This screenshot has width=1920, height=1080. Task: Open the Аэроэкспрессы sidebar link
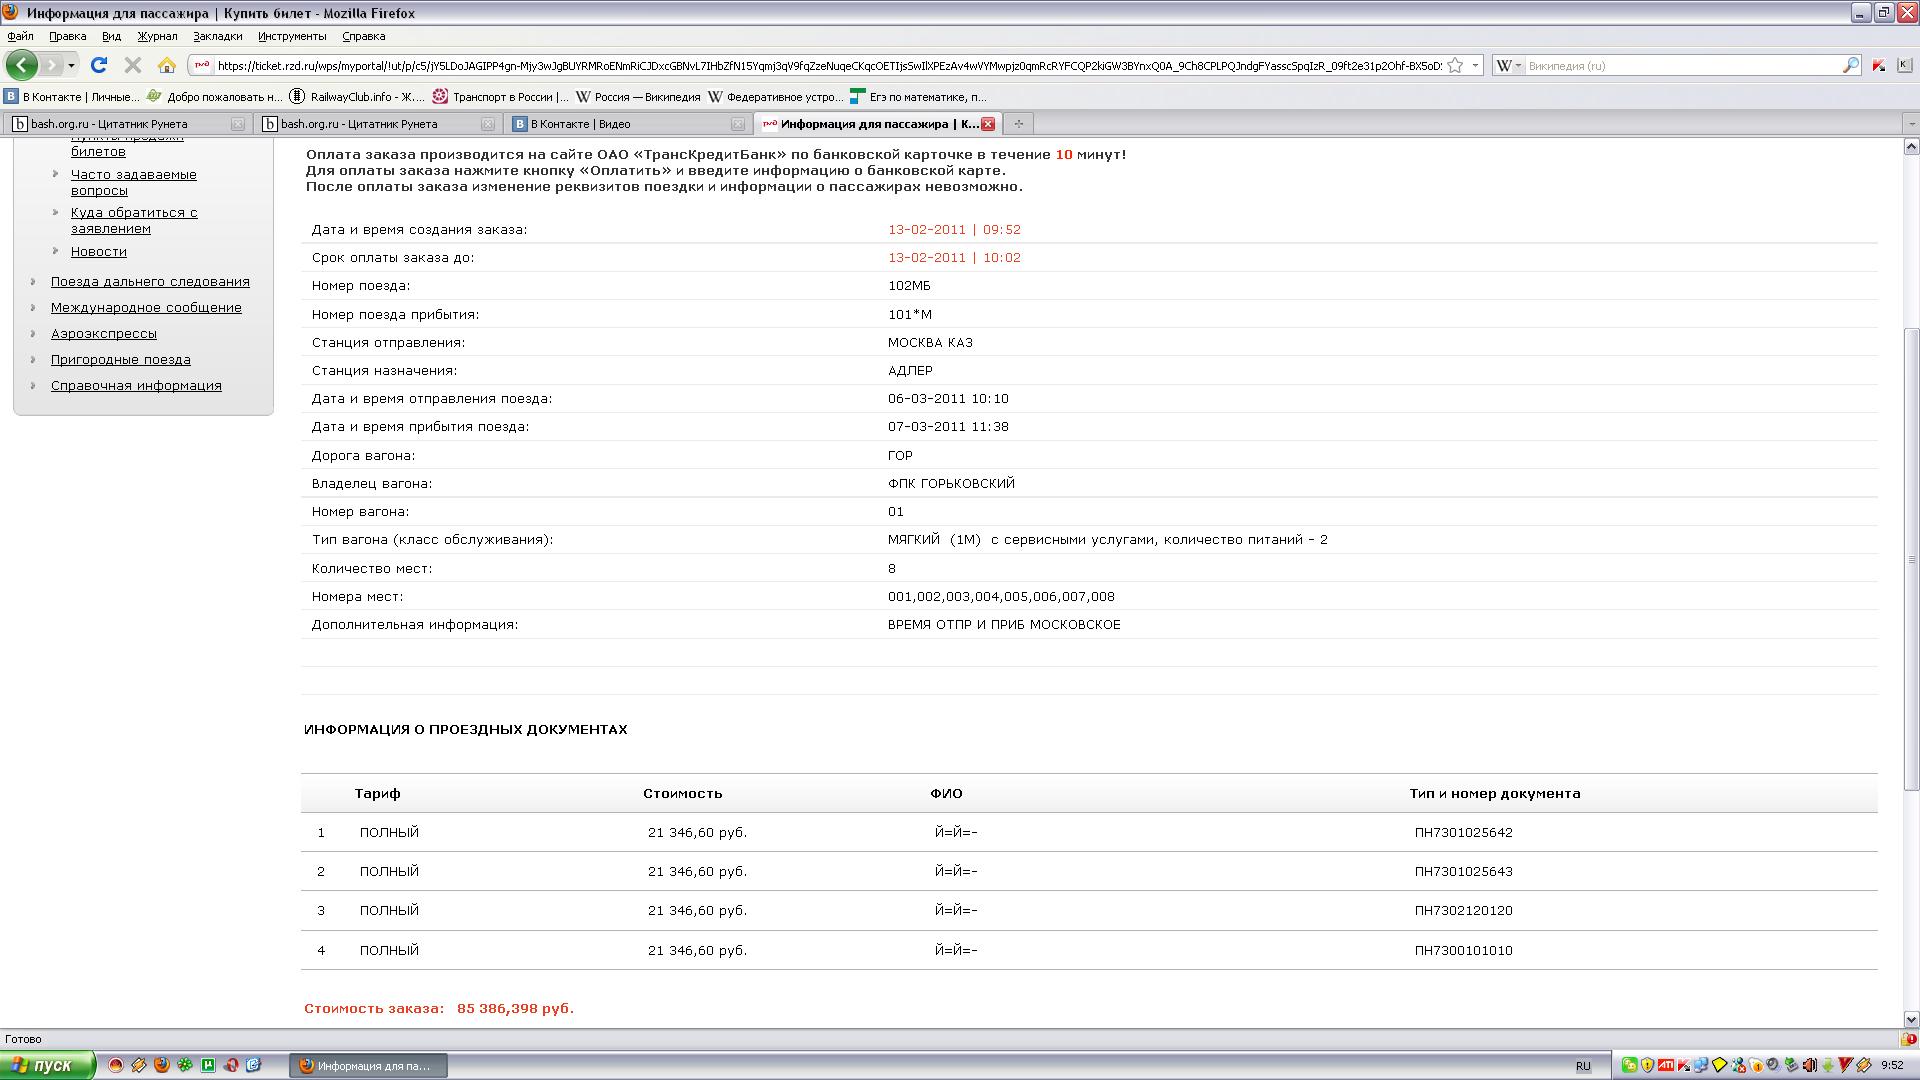click(103, 334)
